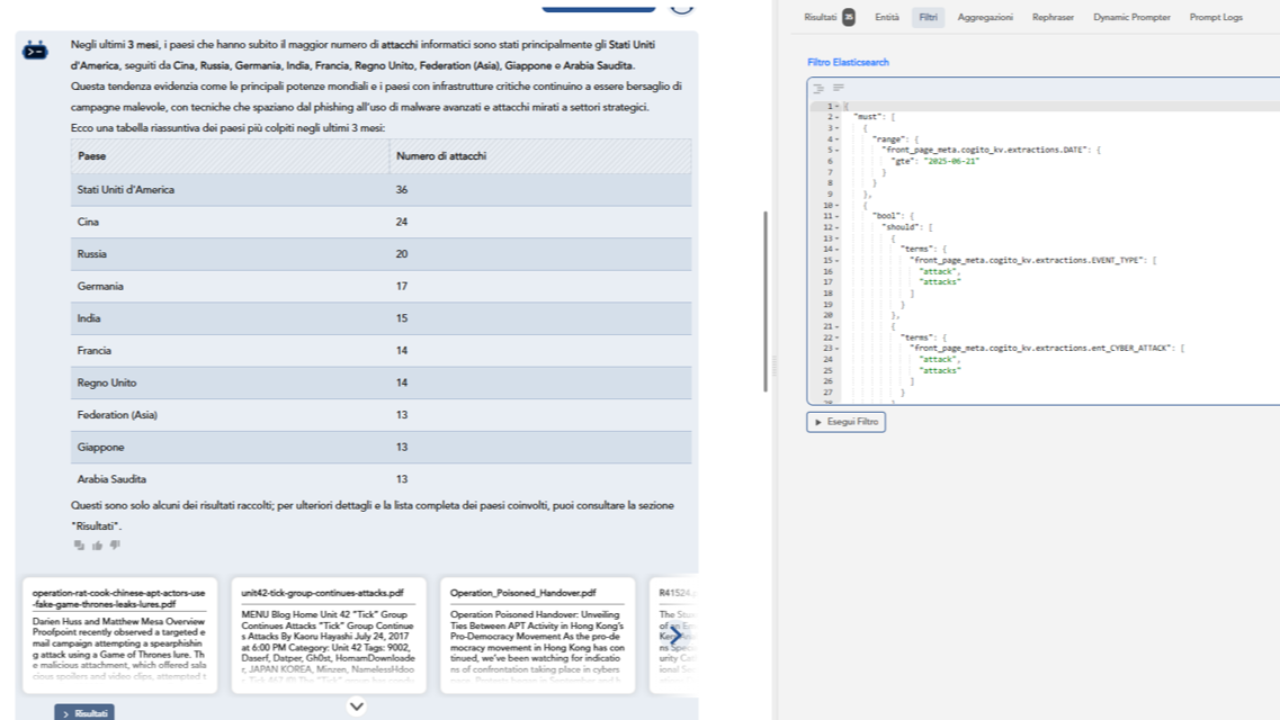Fold the "terms" block at line 14
This screenshot has height=720, width=1280.
point(838,249)
